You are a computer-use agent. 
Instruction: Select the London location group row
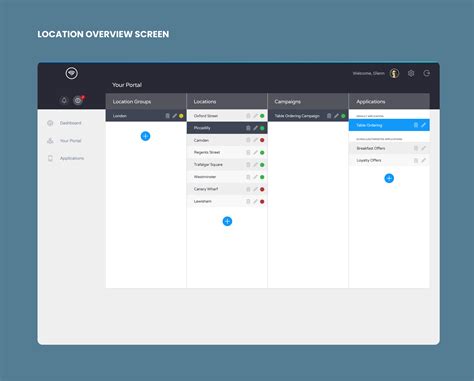[146, 116]
